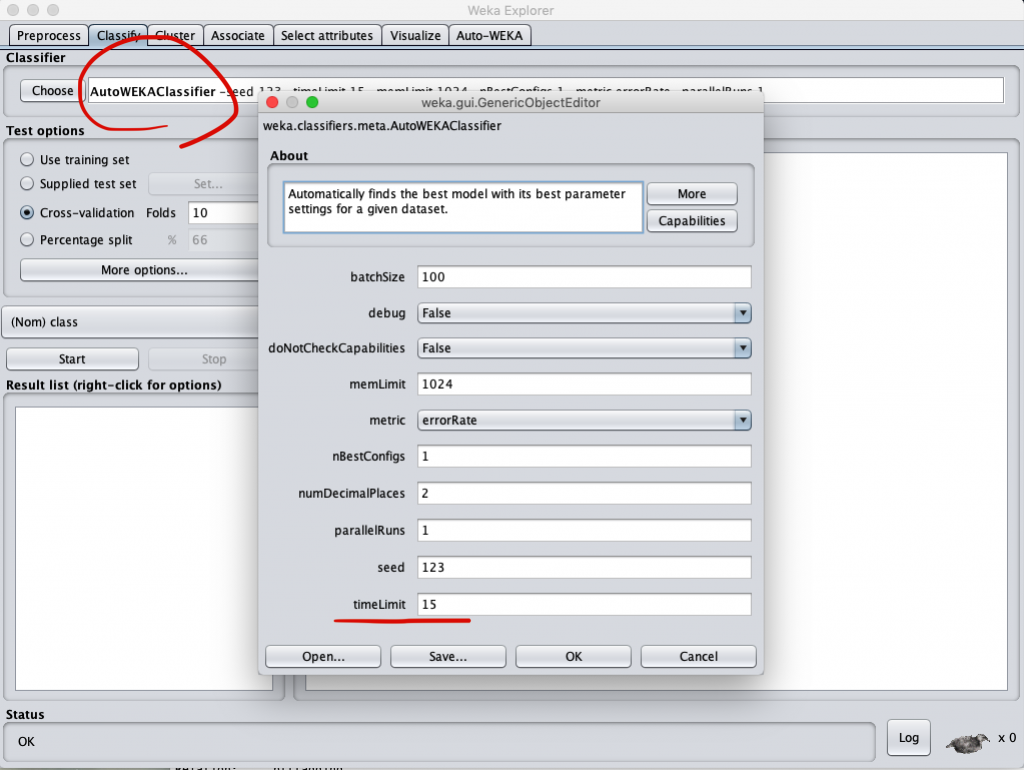The width and height of the screenshot is (1024, 770).
Task: Click the AutoWEKAClassifier configuration text field
Action: click(x=545, y=91)
